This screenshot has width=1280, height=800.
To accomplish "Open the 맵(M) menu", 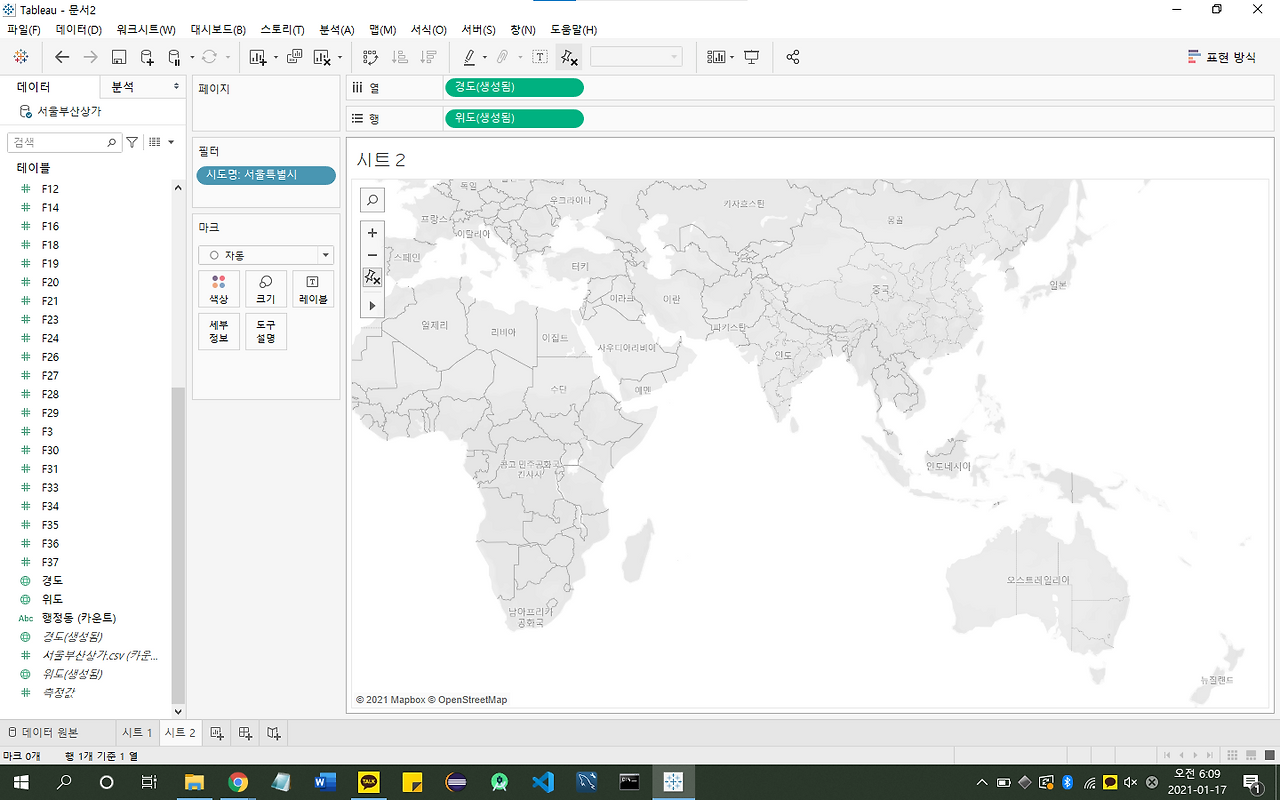I will click(383, 30).
